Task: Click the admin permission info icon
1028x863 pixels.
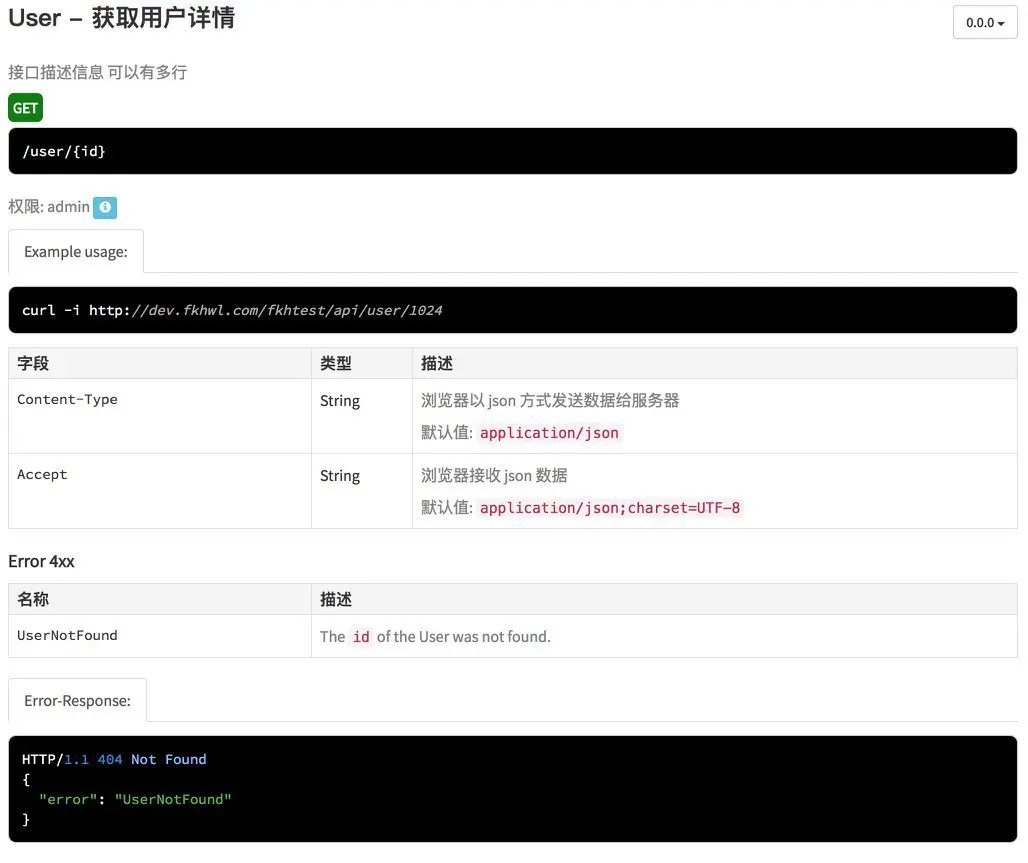Action: pos(105,207)
